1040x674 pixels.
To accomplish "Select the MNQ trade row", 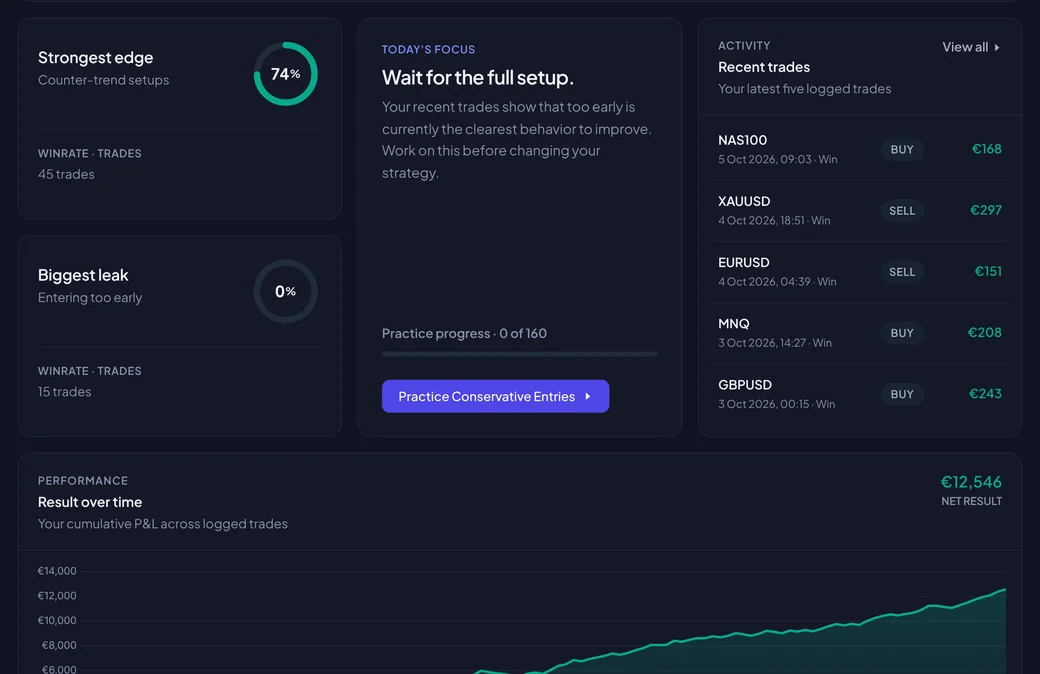I will (x=860, y=333).
